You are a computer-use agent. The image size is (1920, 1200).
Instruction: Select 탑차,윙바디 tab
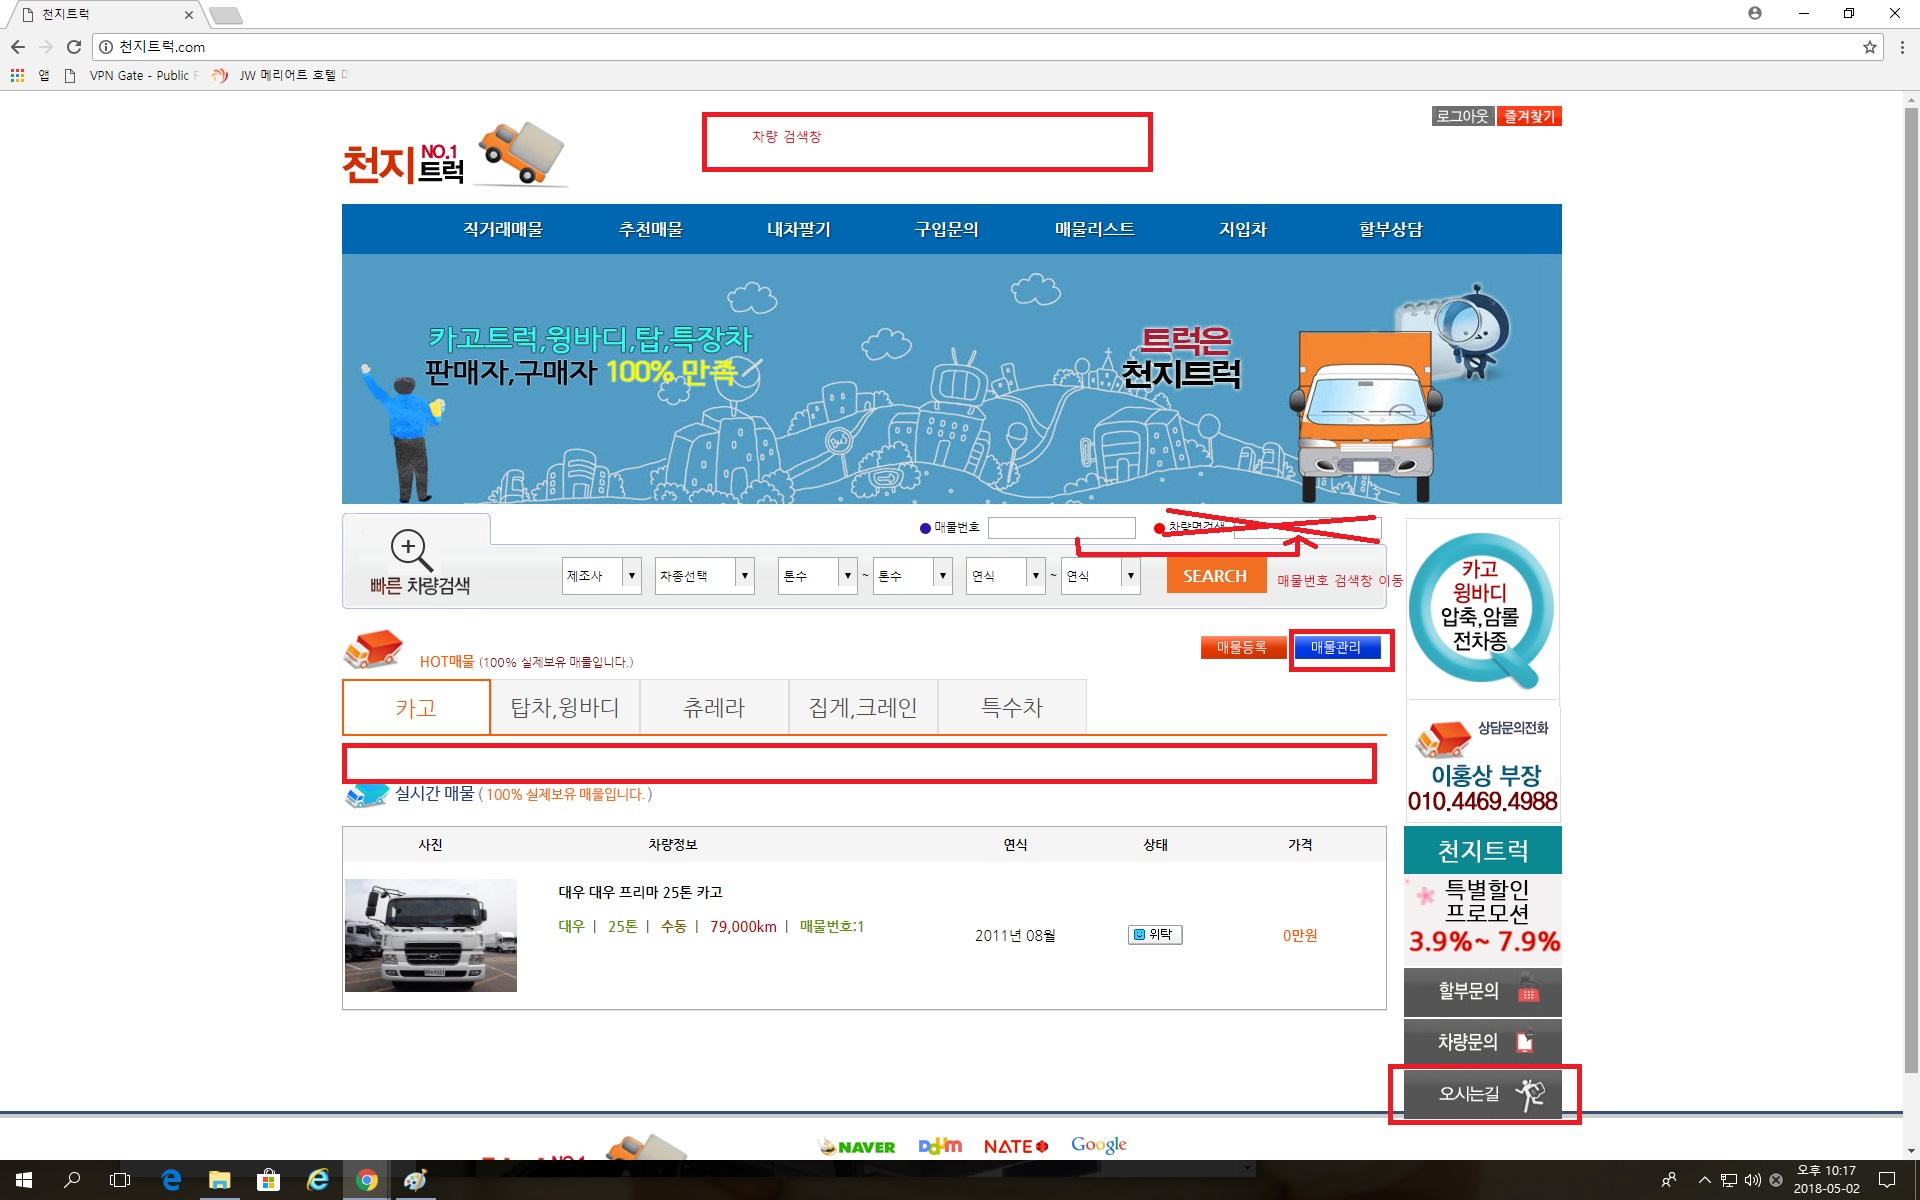click(x=565, y=708)
